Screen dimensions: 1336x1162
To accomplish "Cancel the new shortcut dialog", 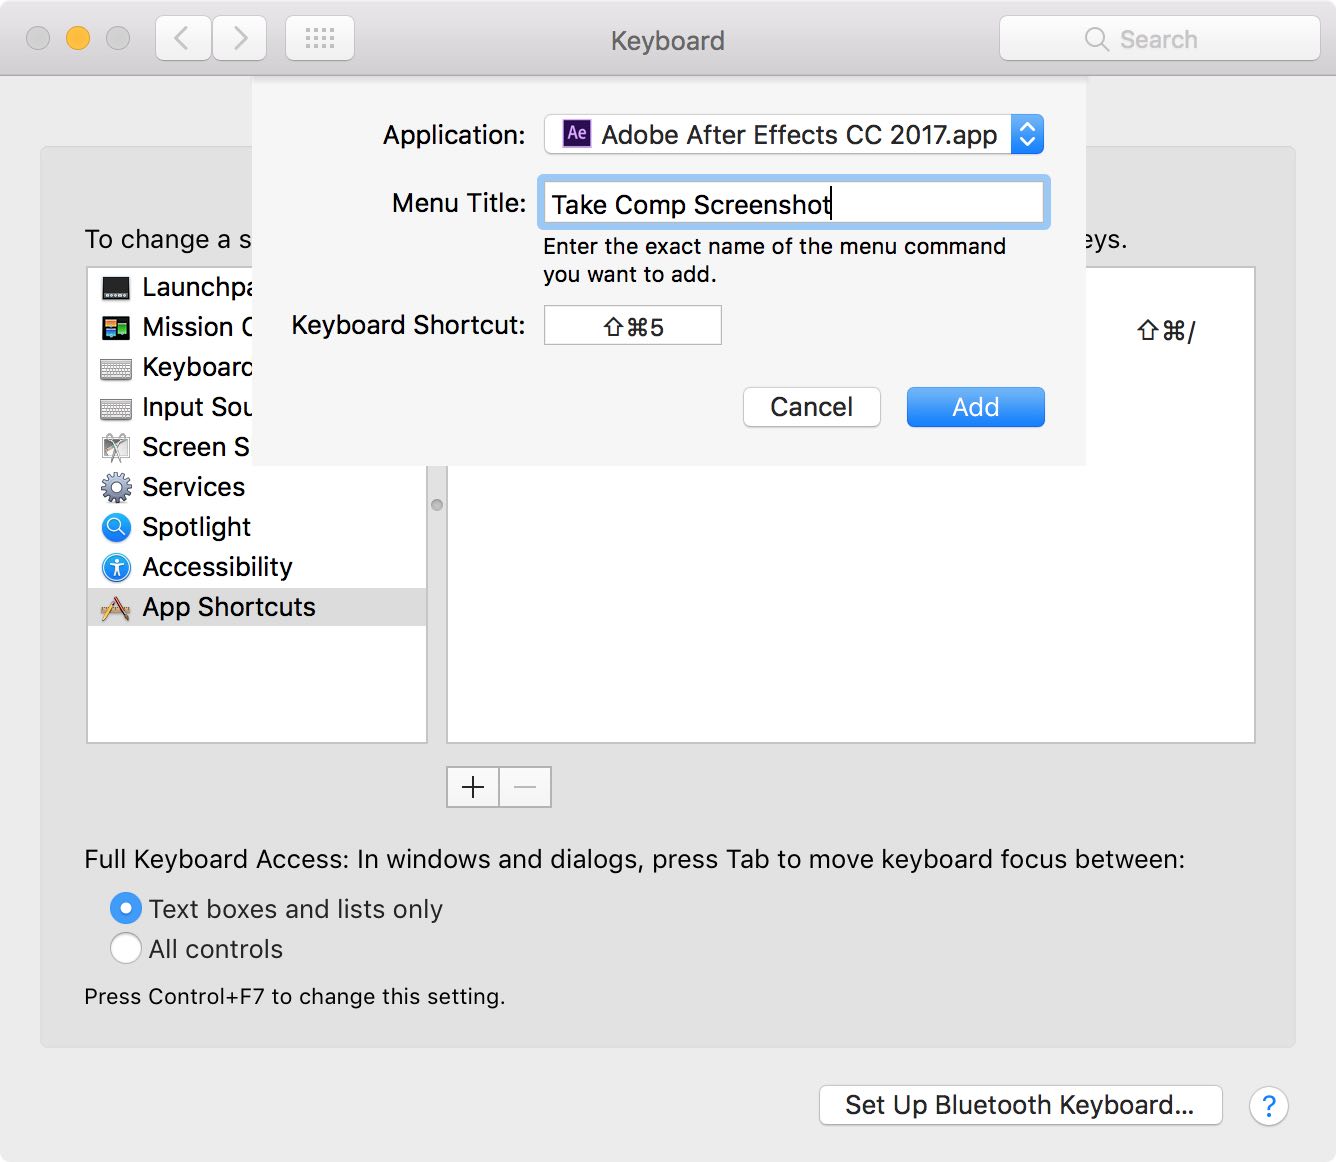I will pos(811,407).
